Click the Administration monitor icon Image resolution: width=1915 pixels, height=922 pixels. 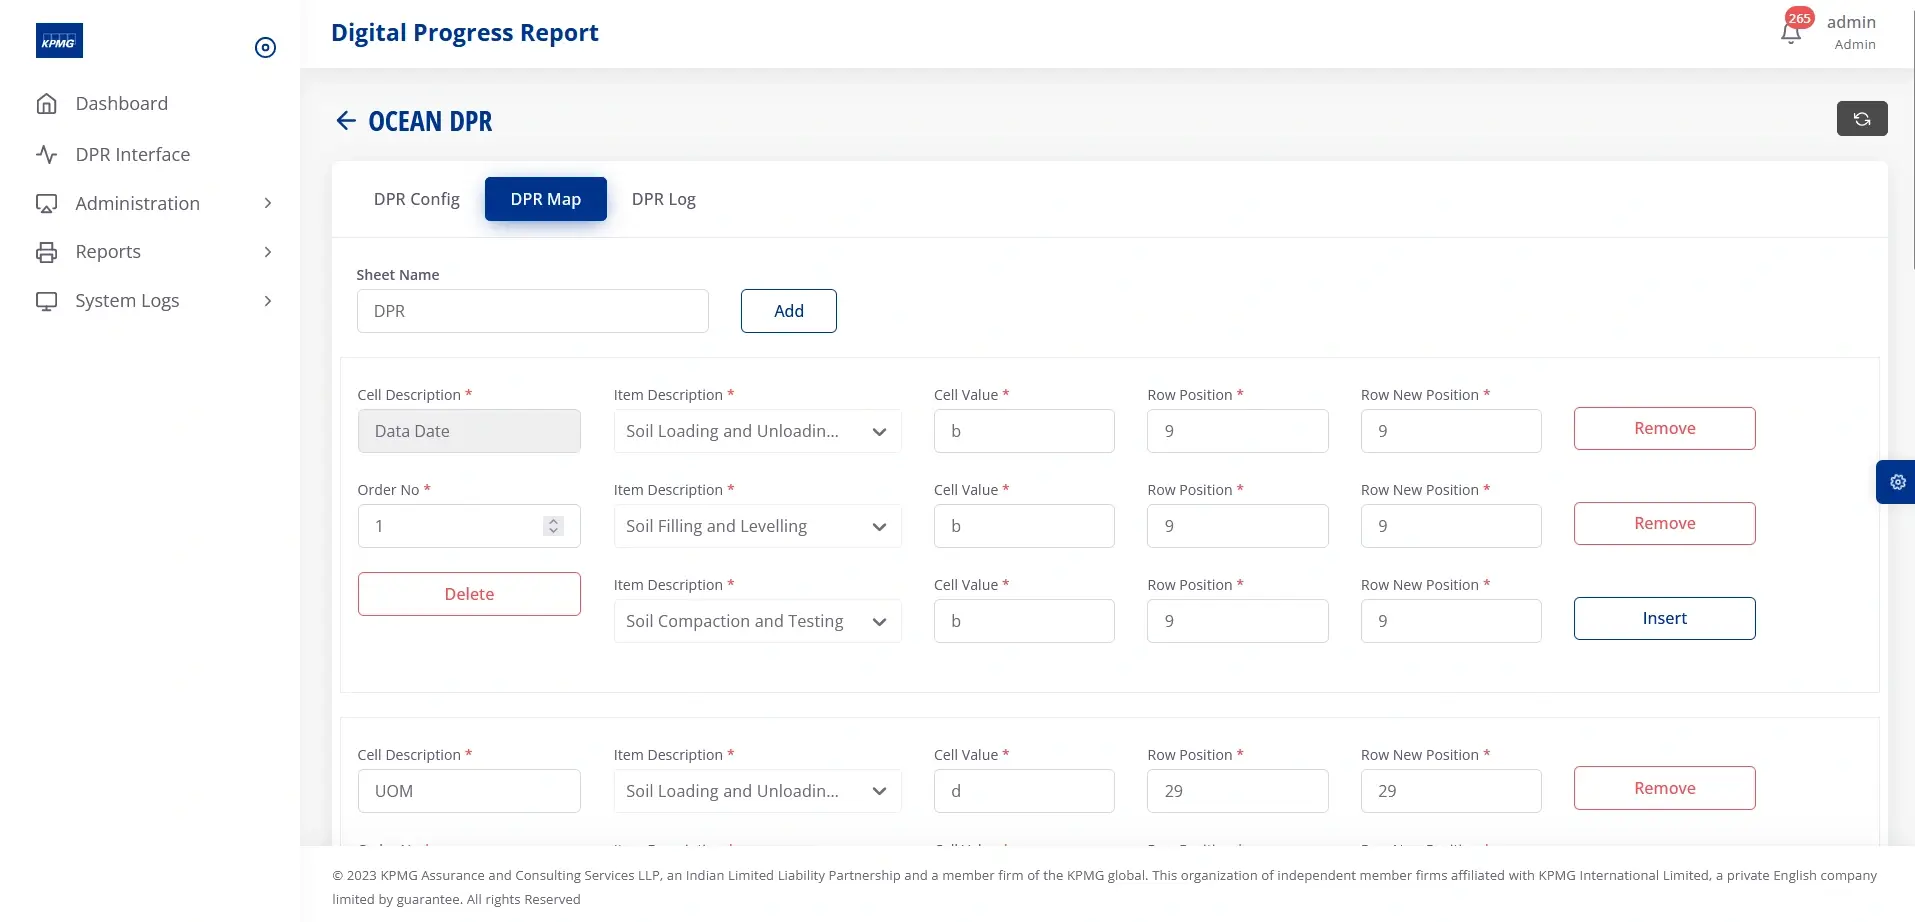(47, 203)
